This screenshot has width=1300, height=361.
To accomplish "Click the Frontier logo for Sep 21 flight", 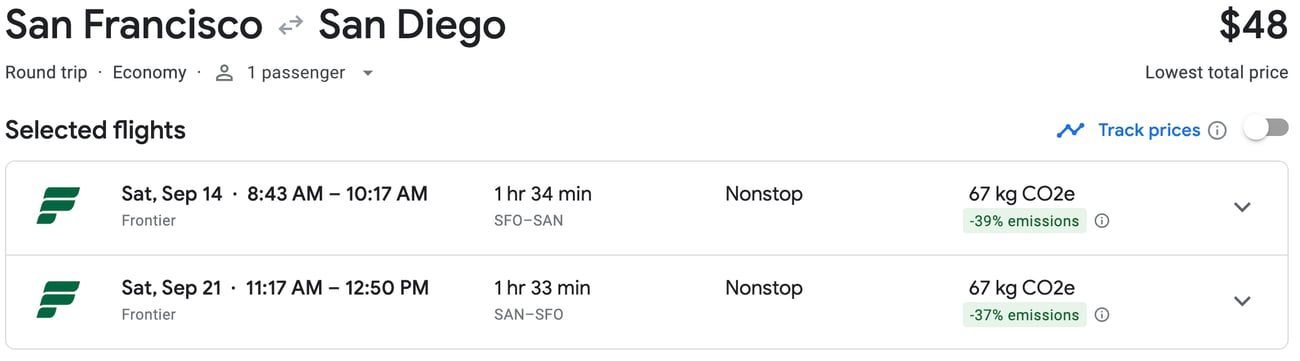I will (58, 300).
